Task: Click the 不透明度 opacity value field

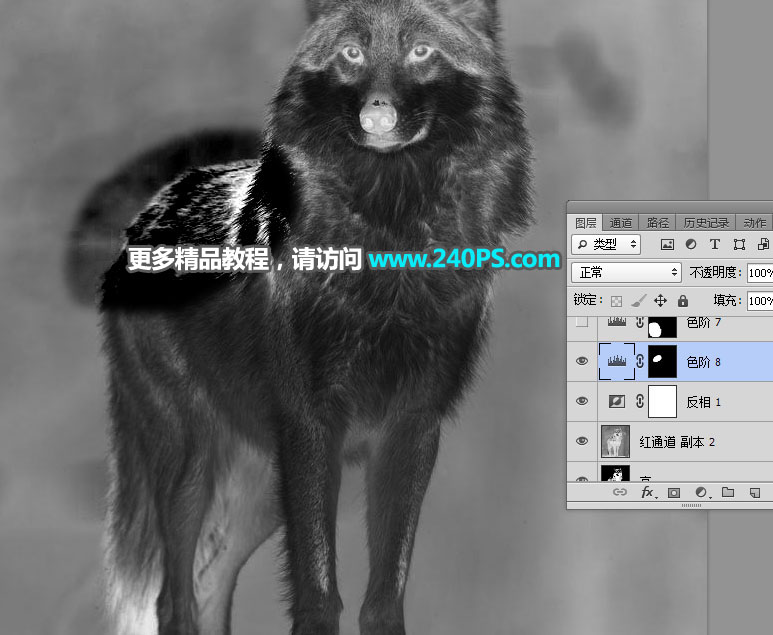Action: coord(760,273)
